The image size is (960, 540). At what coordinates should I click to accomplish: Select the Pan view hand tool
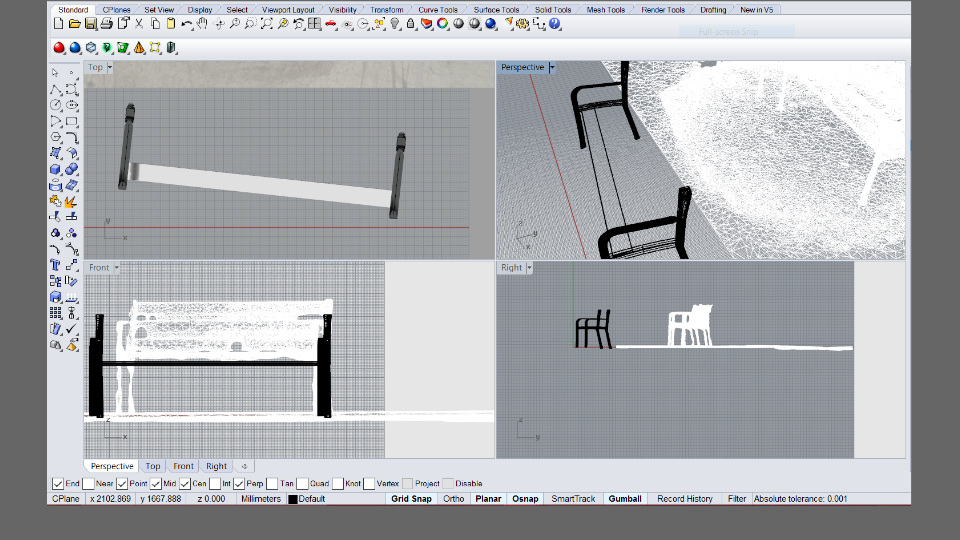click(202, 23)
